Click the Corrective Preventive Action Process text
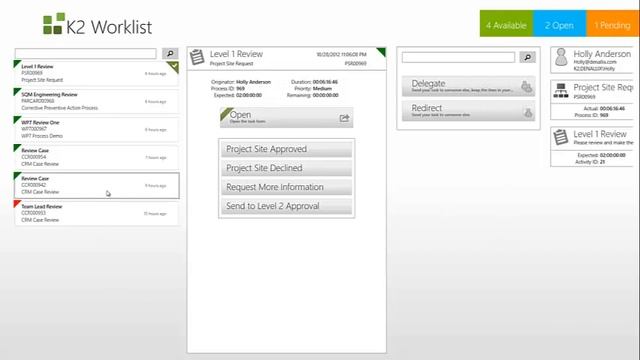 pos(60,108)
